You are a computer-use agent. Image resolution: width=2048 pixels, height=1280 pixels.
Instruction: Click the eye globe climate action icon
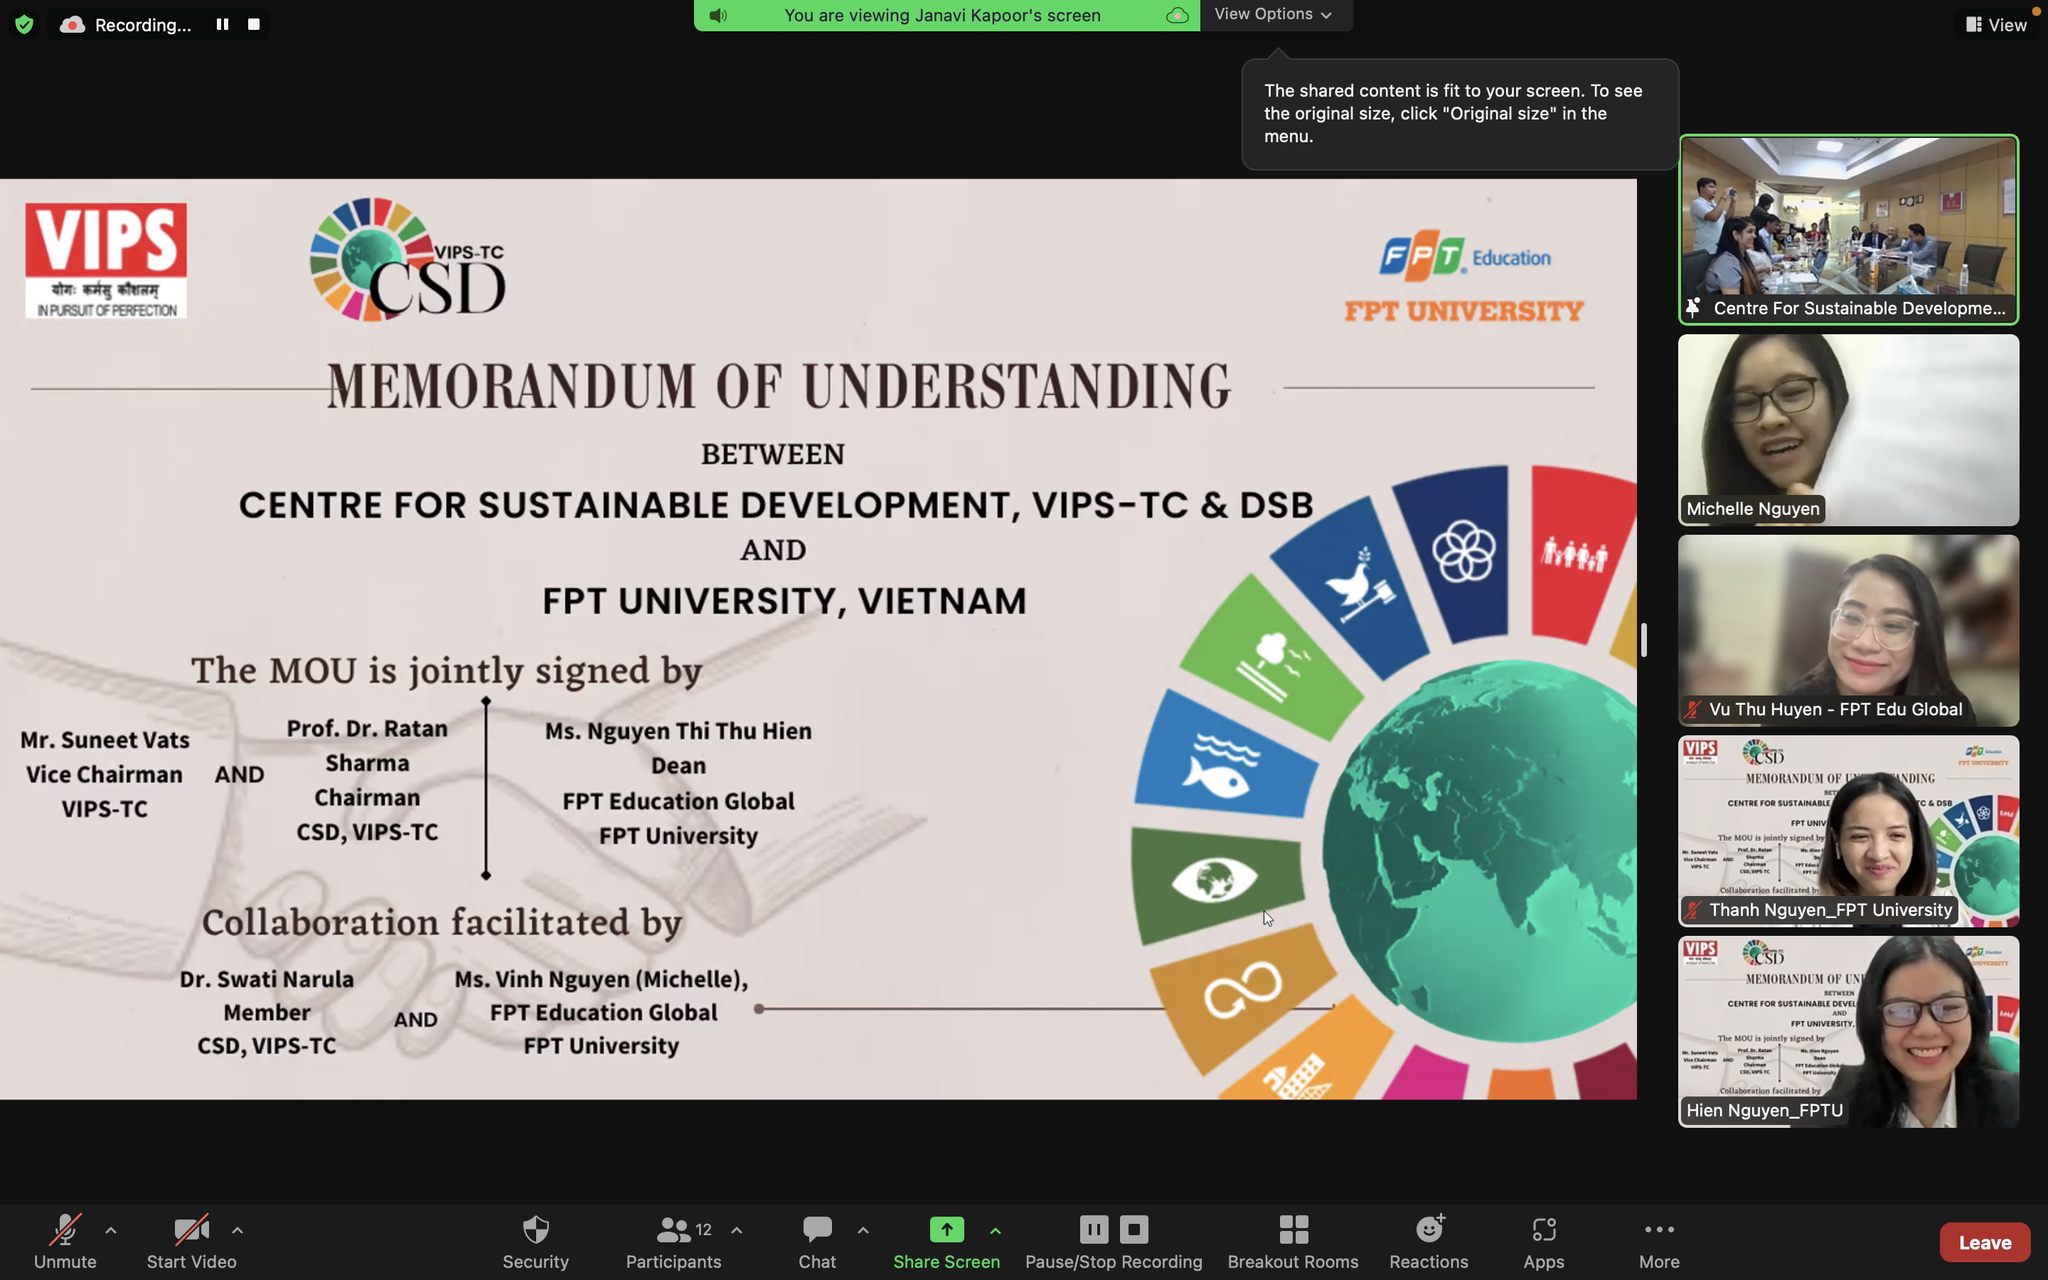click(x=1214, y=881)
